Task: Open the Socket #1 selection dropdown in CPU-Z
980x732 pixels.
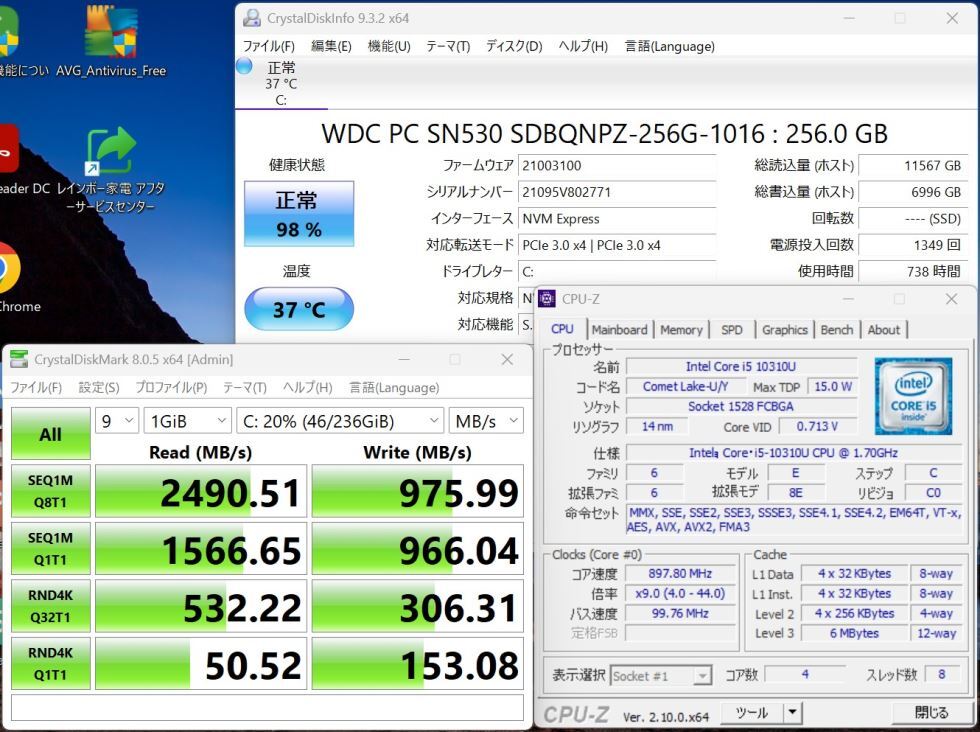Action: (x=661, y=676)
